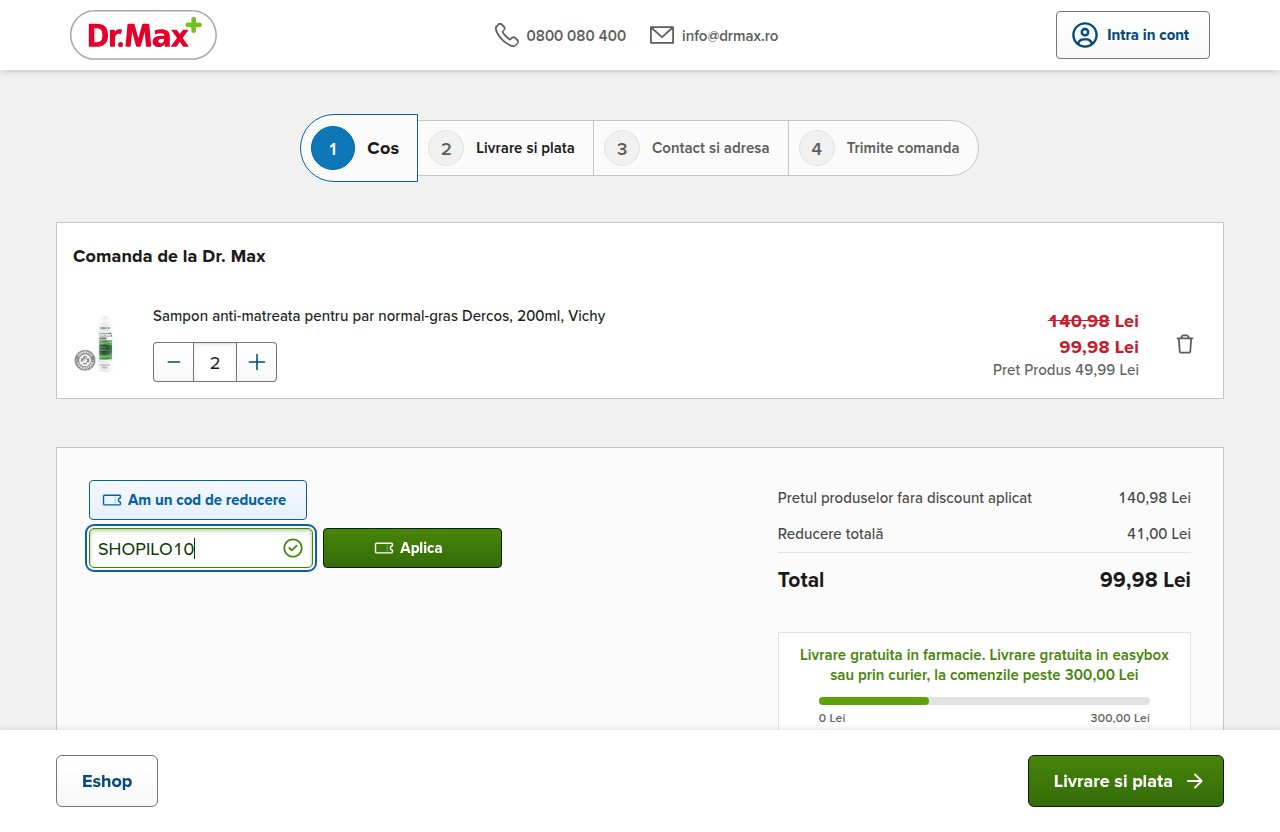Click struck-through price 140,98 Lei

pyautogui.click(x=1093, y=321)
